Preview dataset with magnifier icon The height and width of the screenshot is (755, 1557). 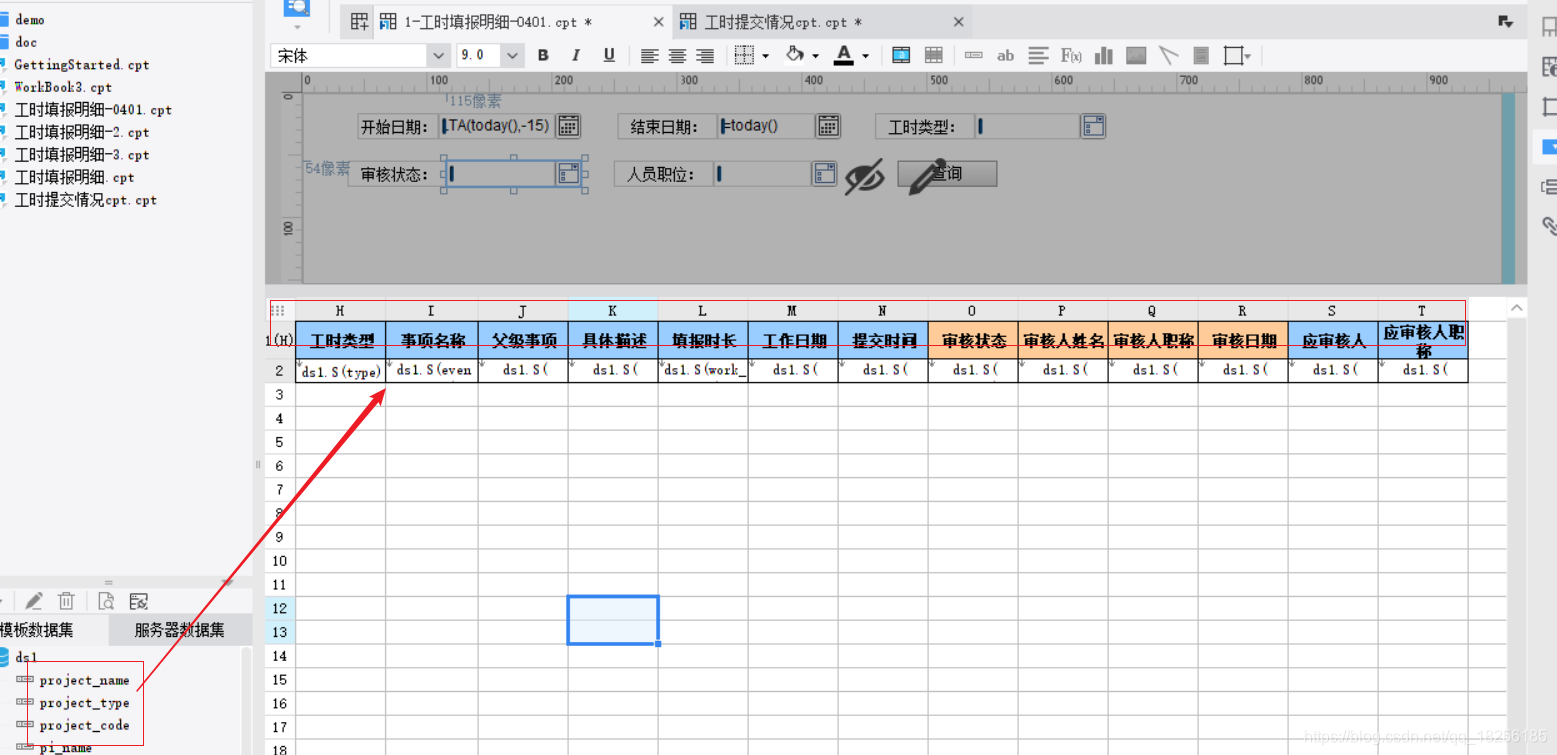pyautogui.click(x=106, y=601)
